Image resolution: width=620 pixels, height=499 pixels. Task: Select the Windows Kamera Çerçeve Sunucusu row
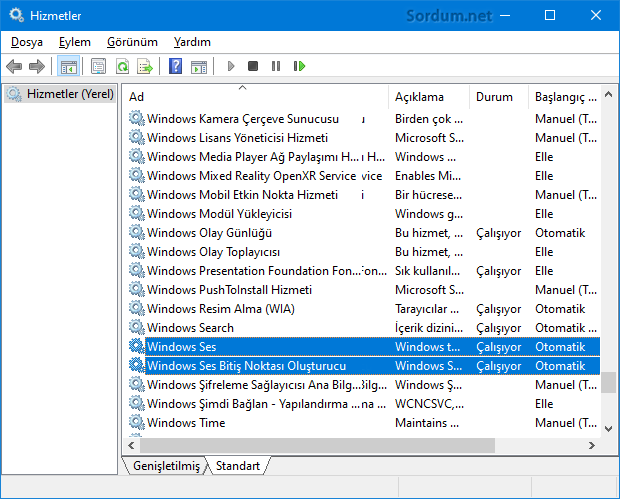pyautogui.click(x=363, y=119)
